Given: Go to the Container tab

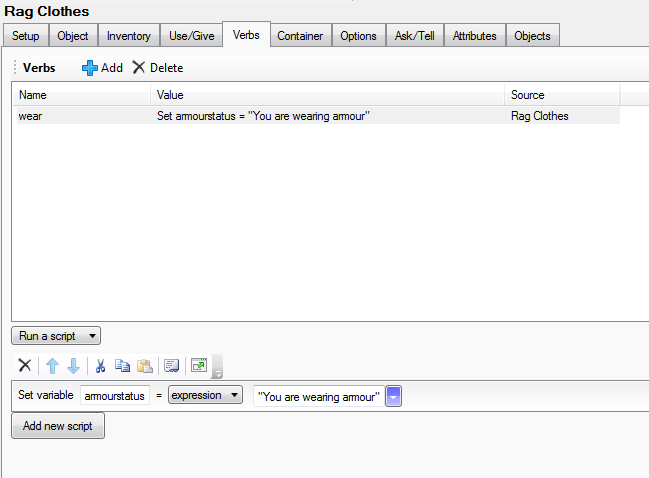Looking at the screenshot, I should point(300,36).
